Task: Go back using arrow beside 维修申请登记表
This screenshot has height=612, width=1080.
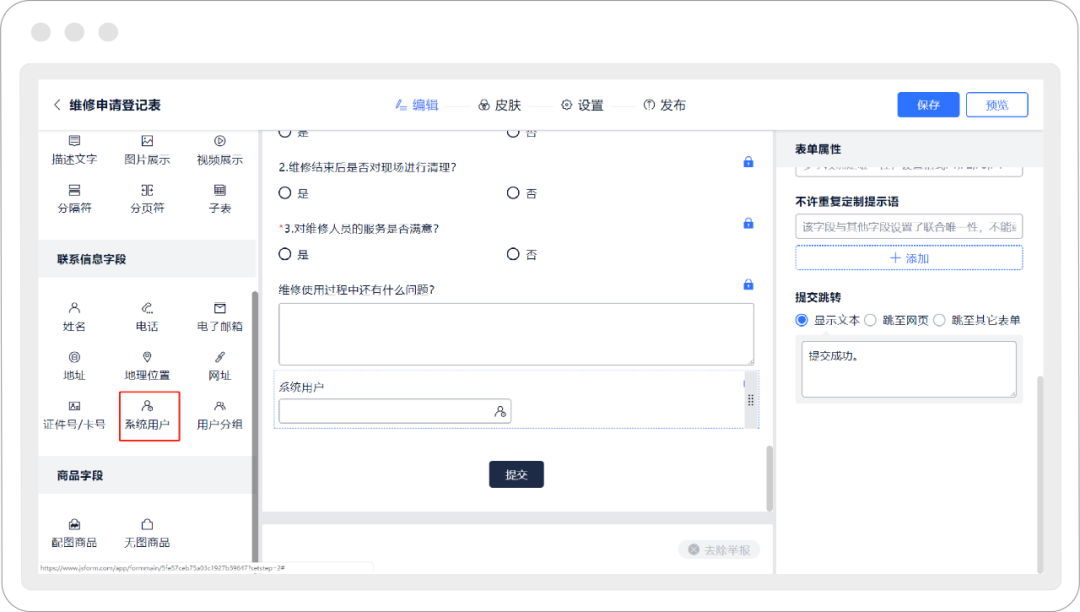Action: coord(57,105)
